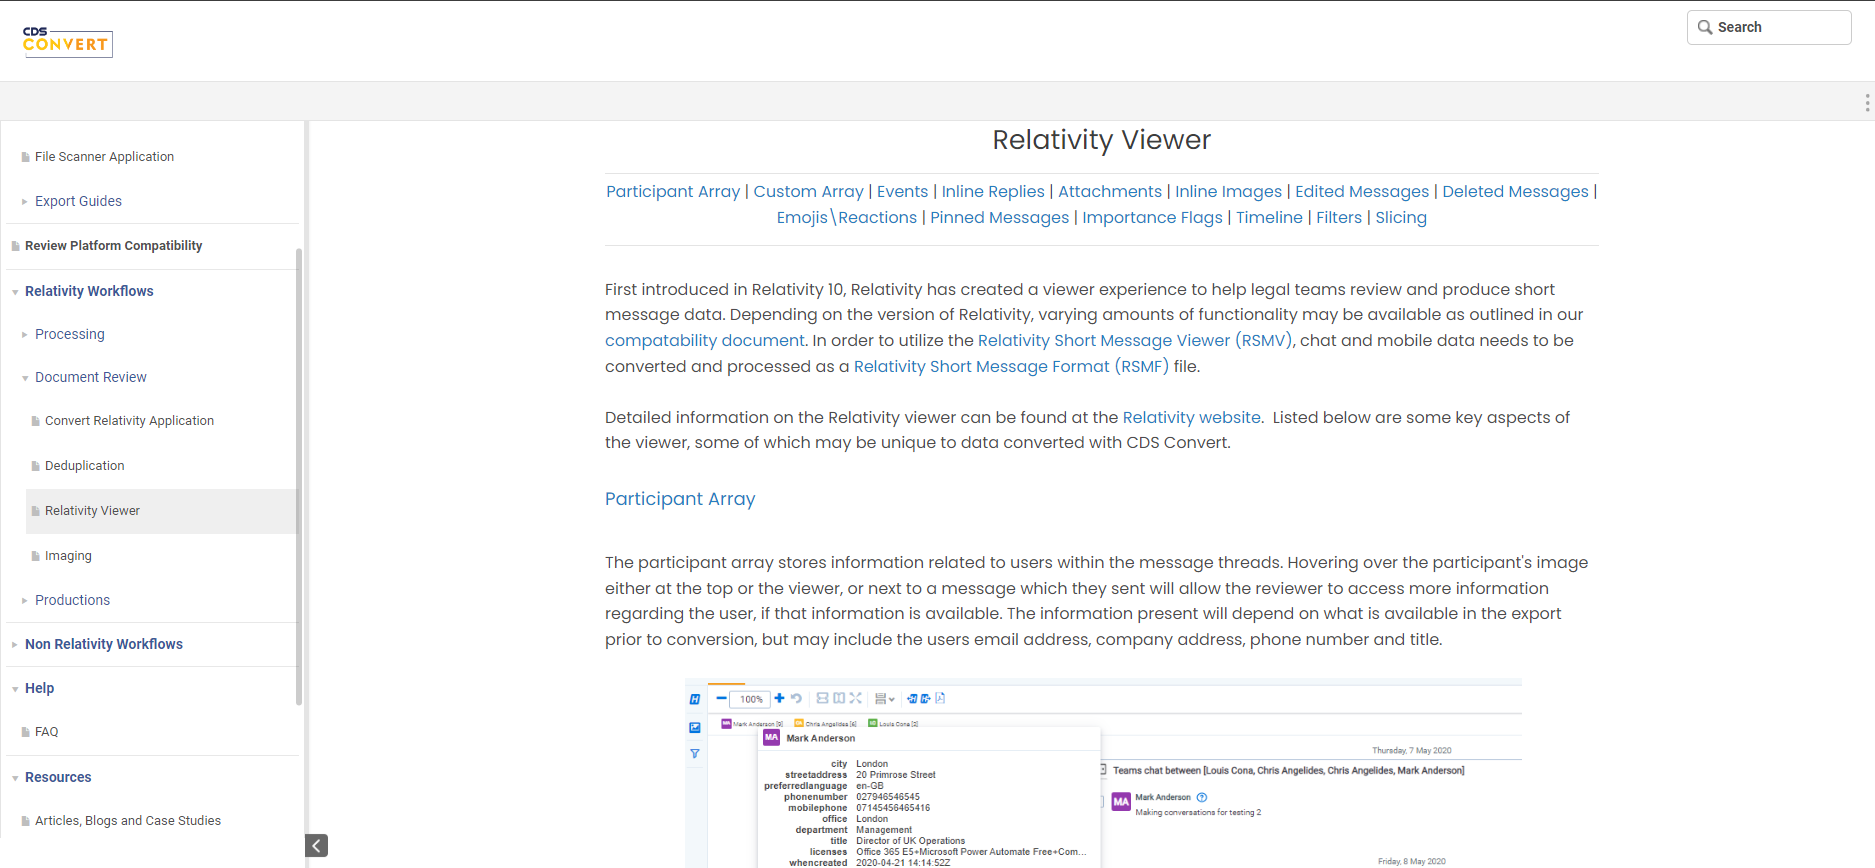Jump to Events section
The width and height of the screenshot is (1875, 868).
pos(902,191)
